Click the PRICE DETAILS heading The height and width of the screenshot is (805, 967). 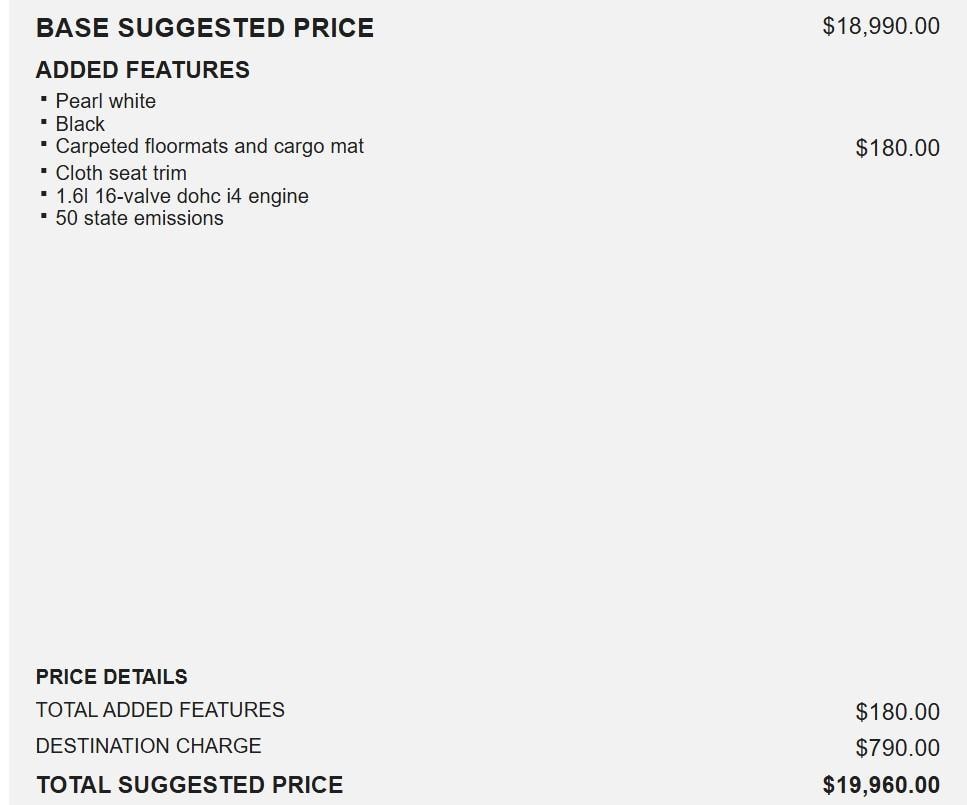pos(111,677)
